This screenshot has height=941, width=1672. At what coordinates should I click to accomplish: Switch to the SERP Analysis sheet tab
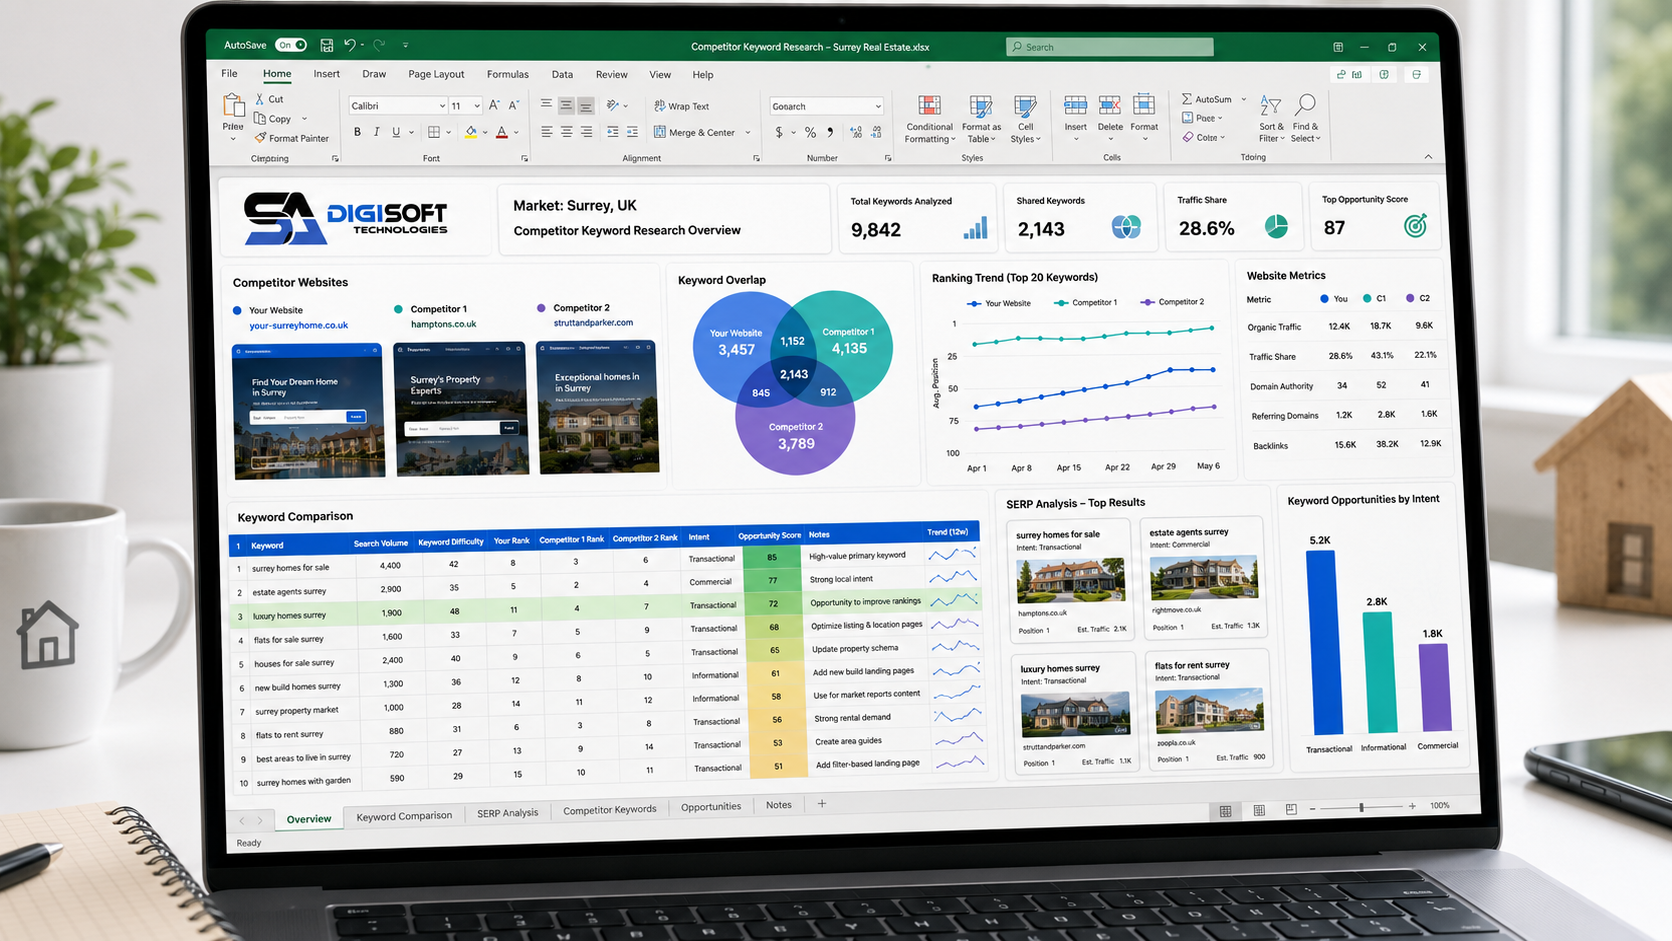[507, 813]
